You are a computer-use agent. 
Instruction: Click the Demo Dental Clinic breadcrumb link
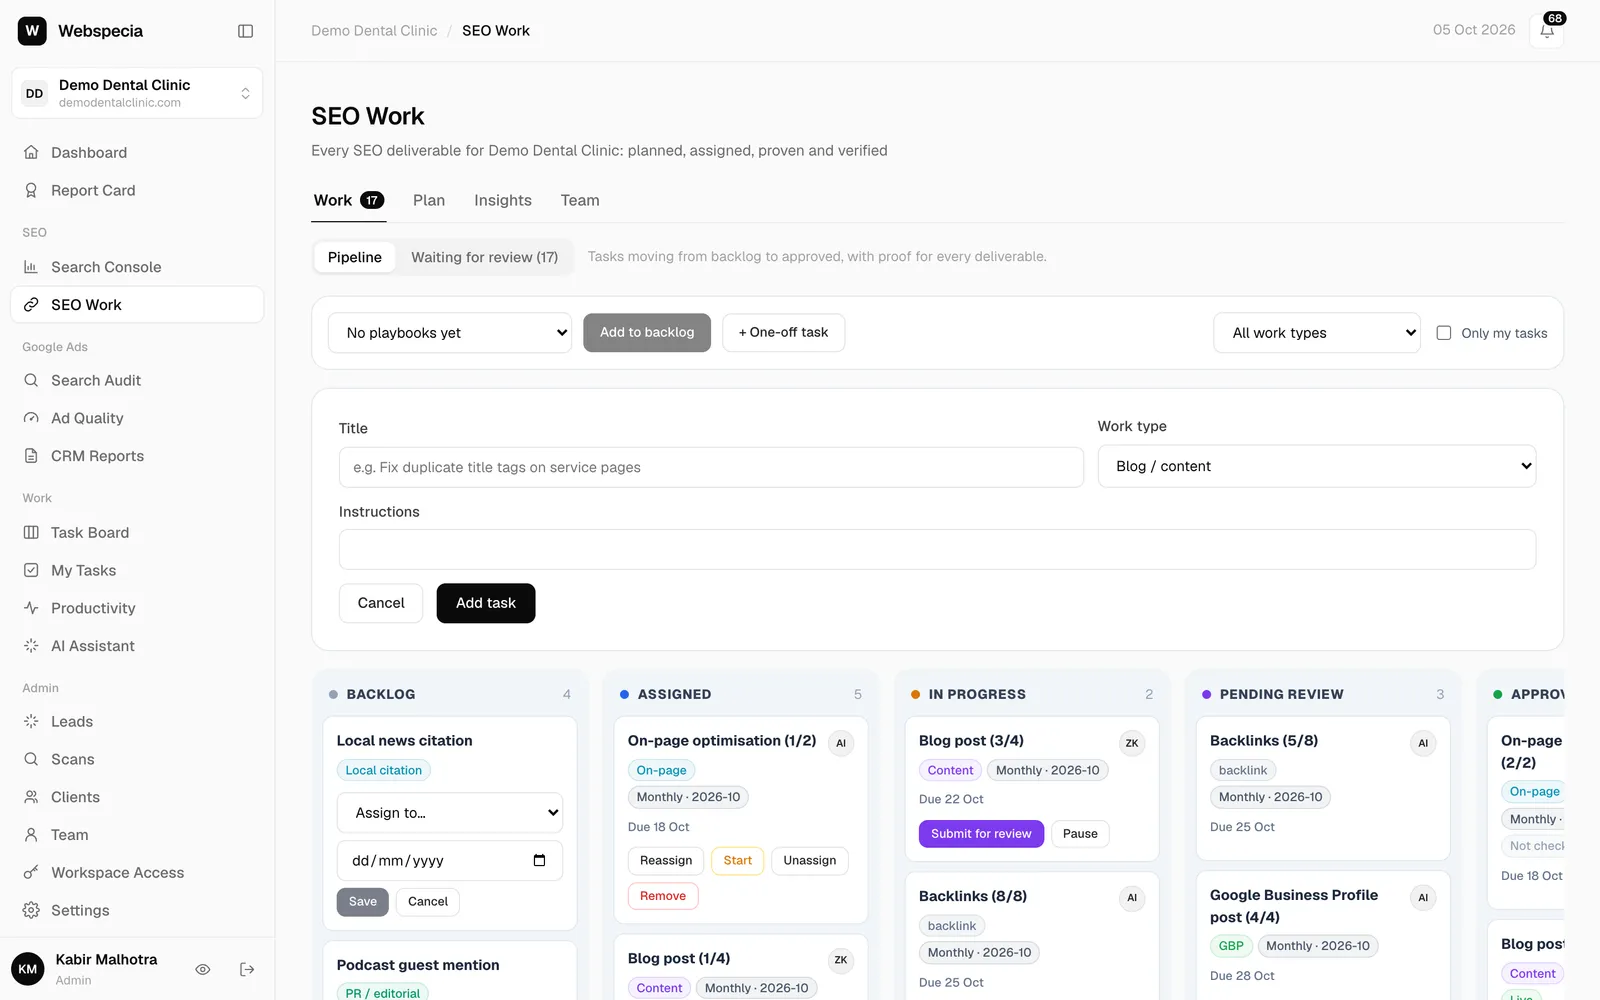point(374,31)
